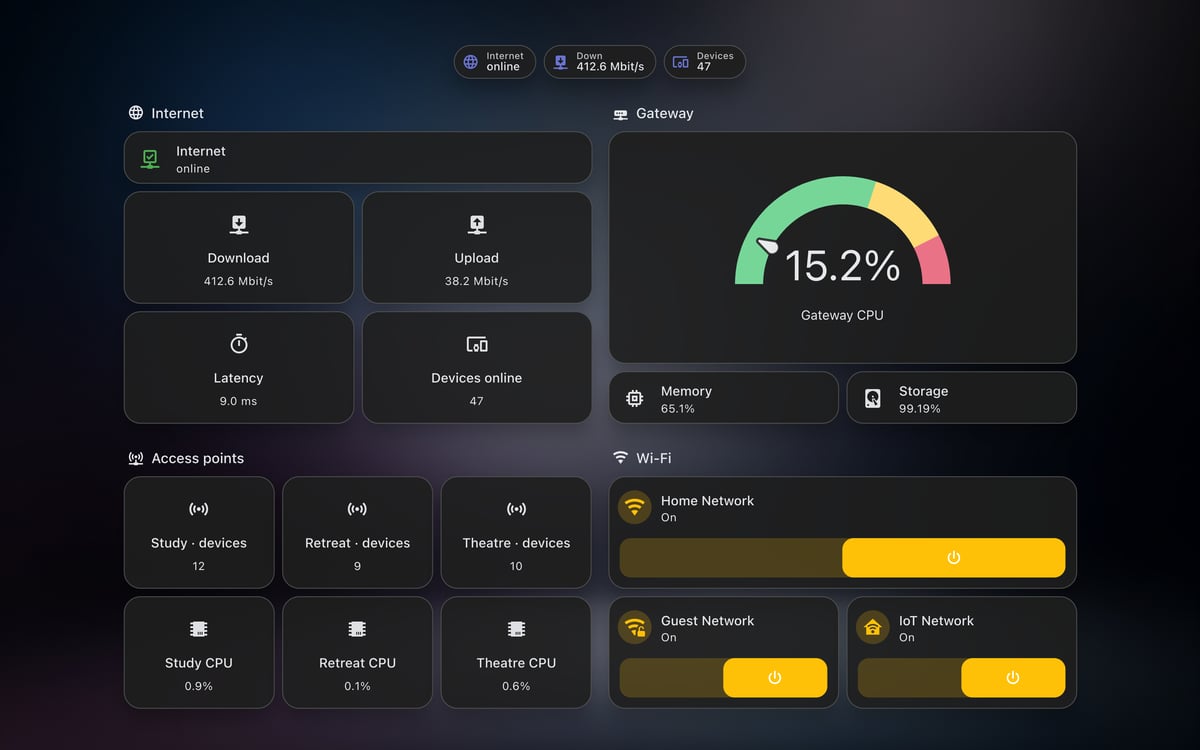Click the Gateway section heading text

click(x=665, y=114)
